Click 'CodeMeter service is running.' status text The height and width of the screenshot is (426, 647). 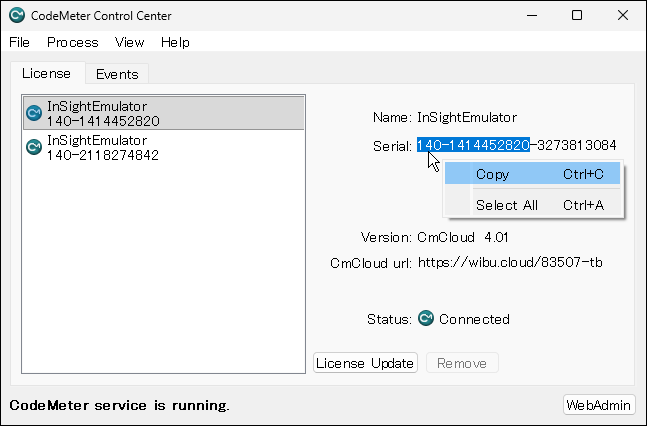pyautogui.click(x=119, y=405)
